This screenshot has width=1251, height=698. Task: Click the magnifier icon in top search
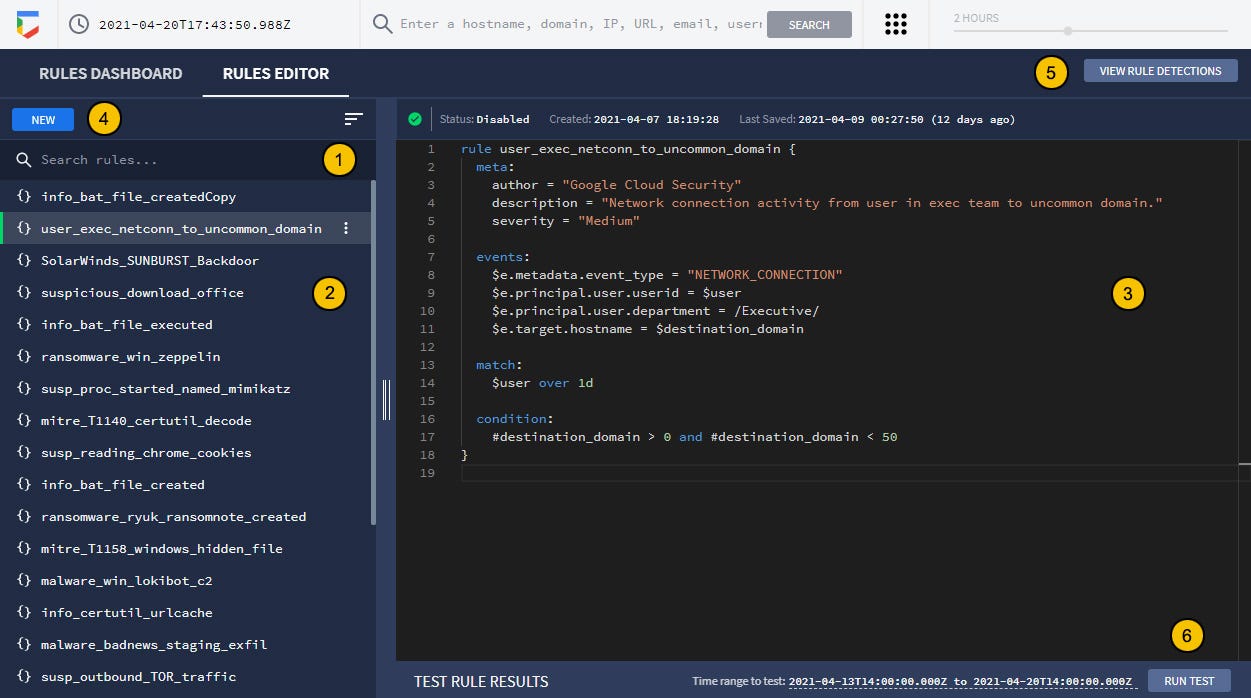pos(382,24)
